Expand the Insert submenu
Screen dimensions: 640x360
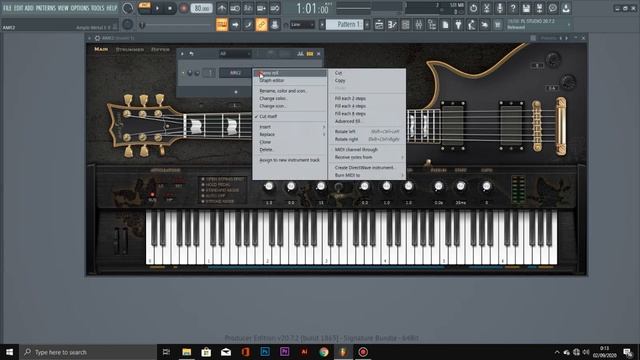coord(289,127)
